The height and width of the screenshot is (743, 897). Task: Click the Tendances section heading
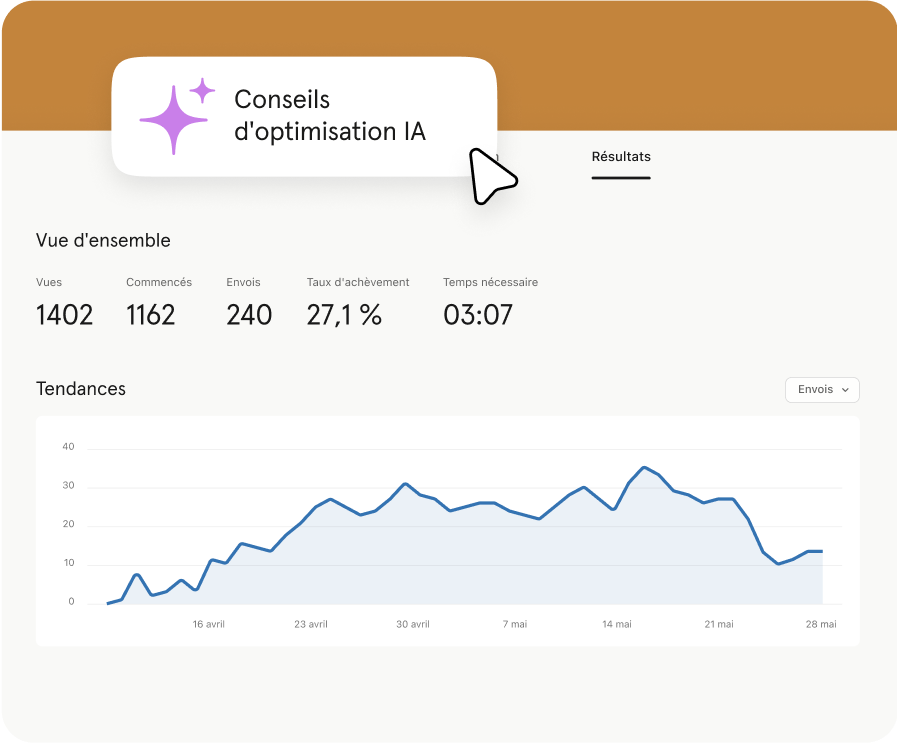(81, 389)
